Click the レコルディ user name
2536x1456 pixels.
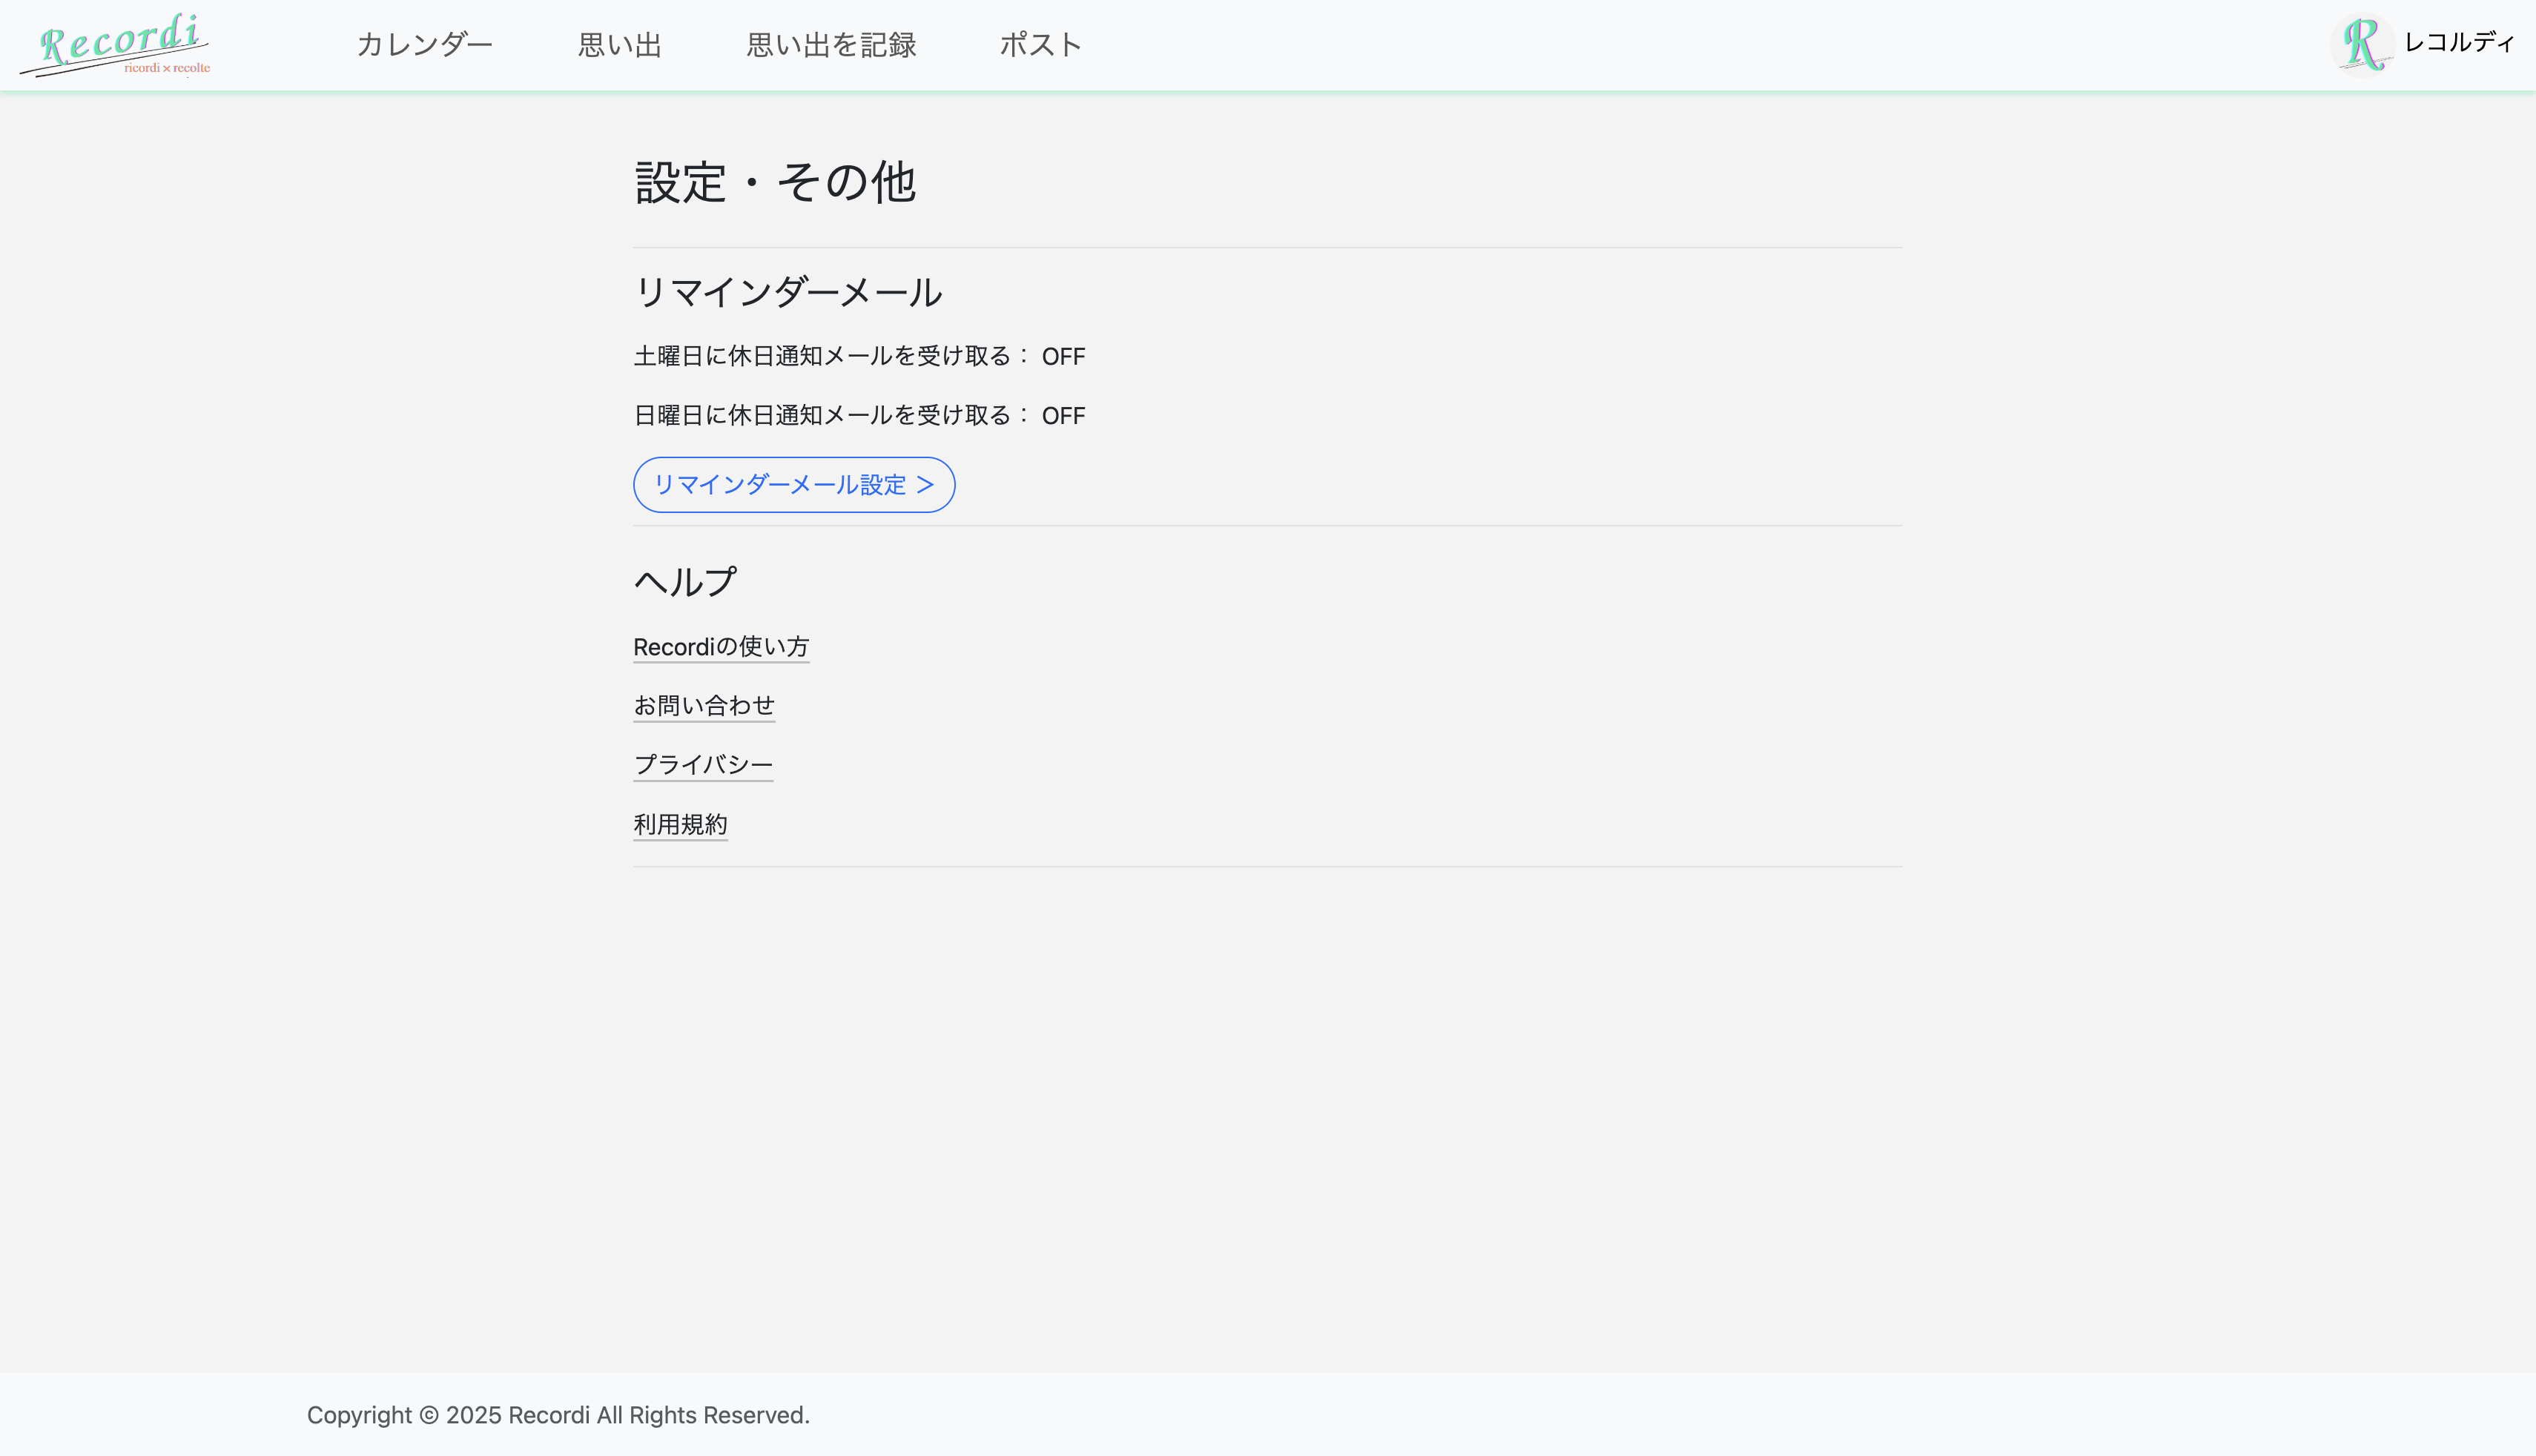click(2459, 42)
